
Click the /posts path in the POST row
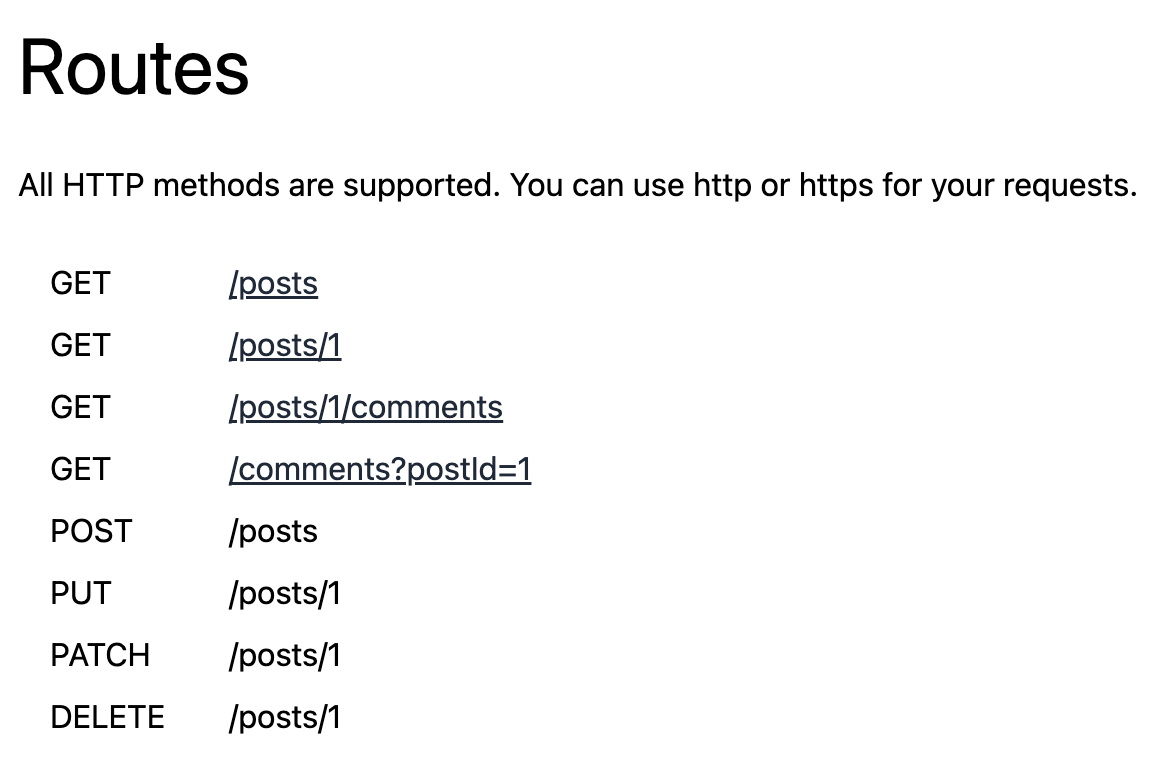pos(273,532)
